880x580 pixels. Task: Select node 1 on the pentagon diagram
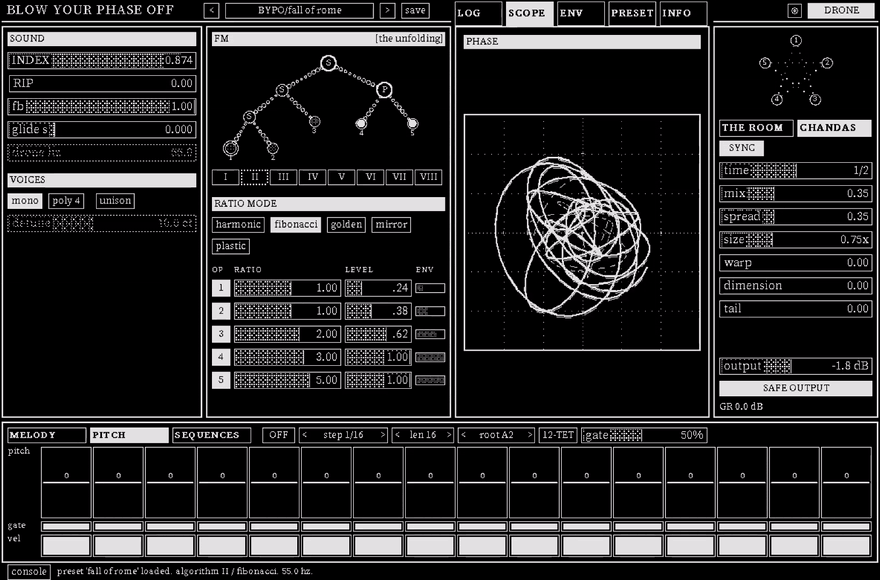[x=796, y=40]
